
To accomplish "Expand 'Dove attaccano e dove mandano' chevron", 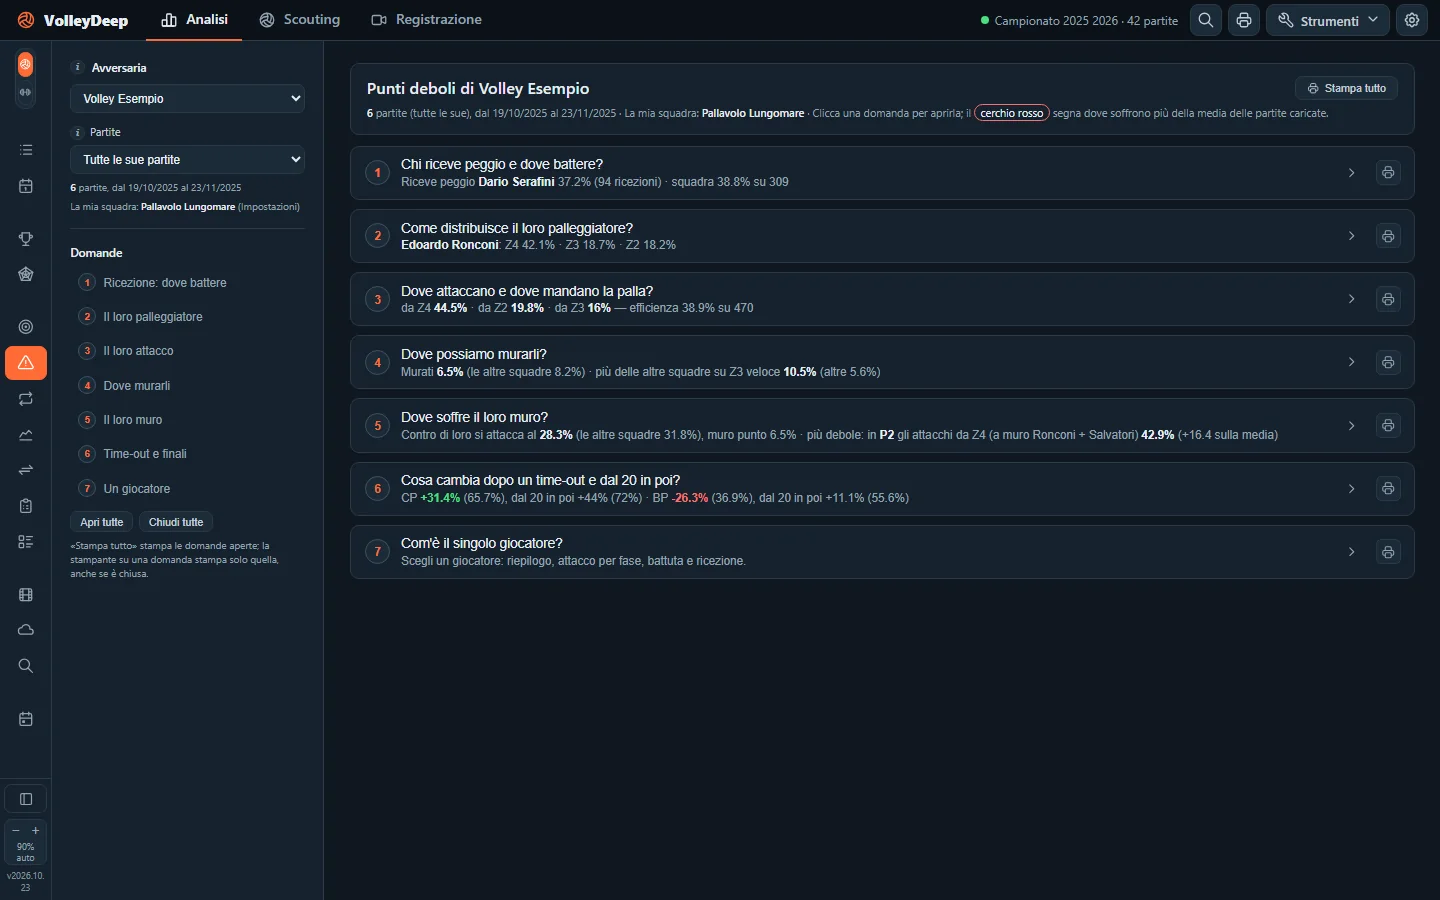I will 1351,299.
